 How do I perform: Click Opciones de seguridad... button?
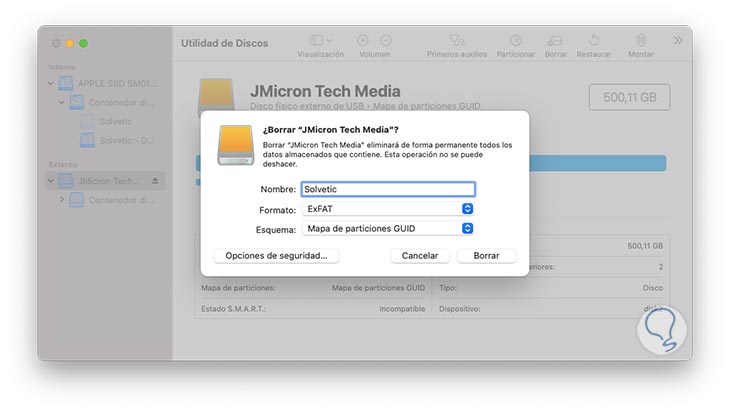[276, 256]
